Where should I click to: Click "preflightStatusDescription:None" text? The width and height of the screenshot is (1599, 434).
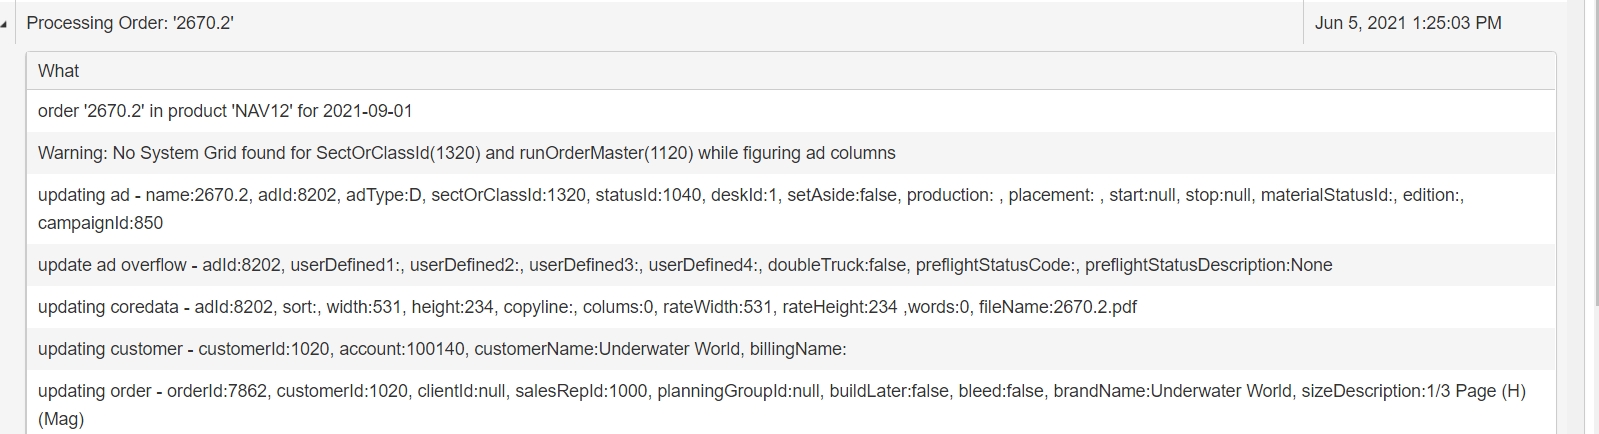[x=1208, y=265]
